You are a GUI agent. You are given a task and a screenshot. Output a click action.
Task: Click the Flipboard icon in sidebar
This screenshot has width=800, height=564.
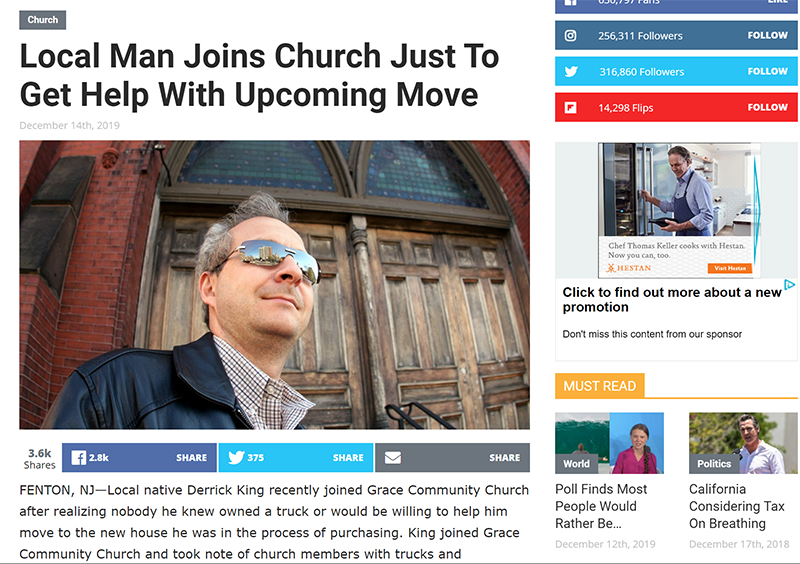[570, 108]
